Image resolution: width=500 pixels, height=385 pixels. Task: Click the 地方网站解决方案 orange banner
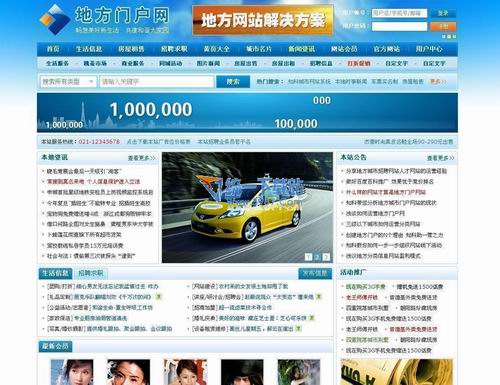point(263,20)
